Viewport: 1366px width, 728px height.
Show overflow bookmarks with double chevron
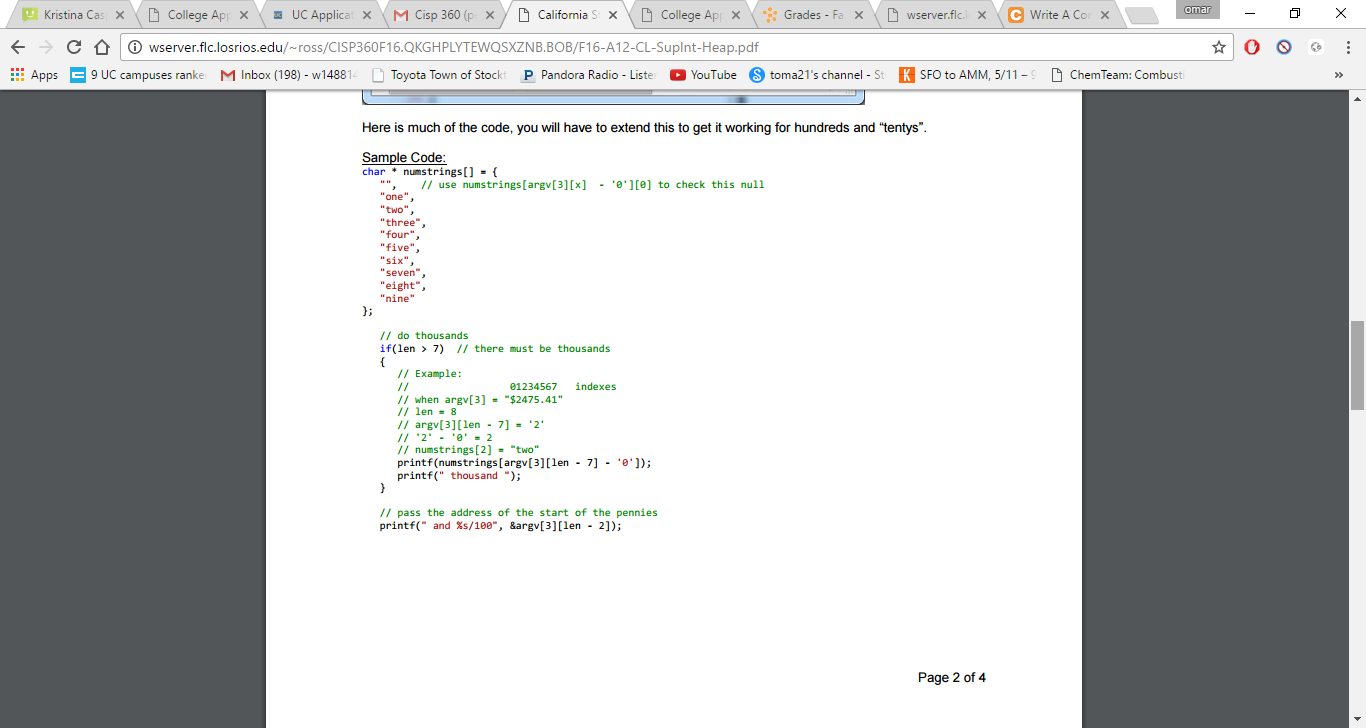pos(1339,75)
